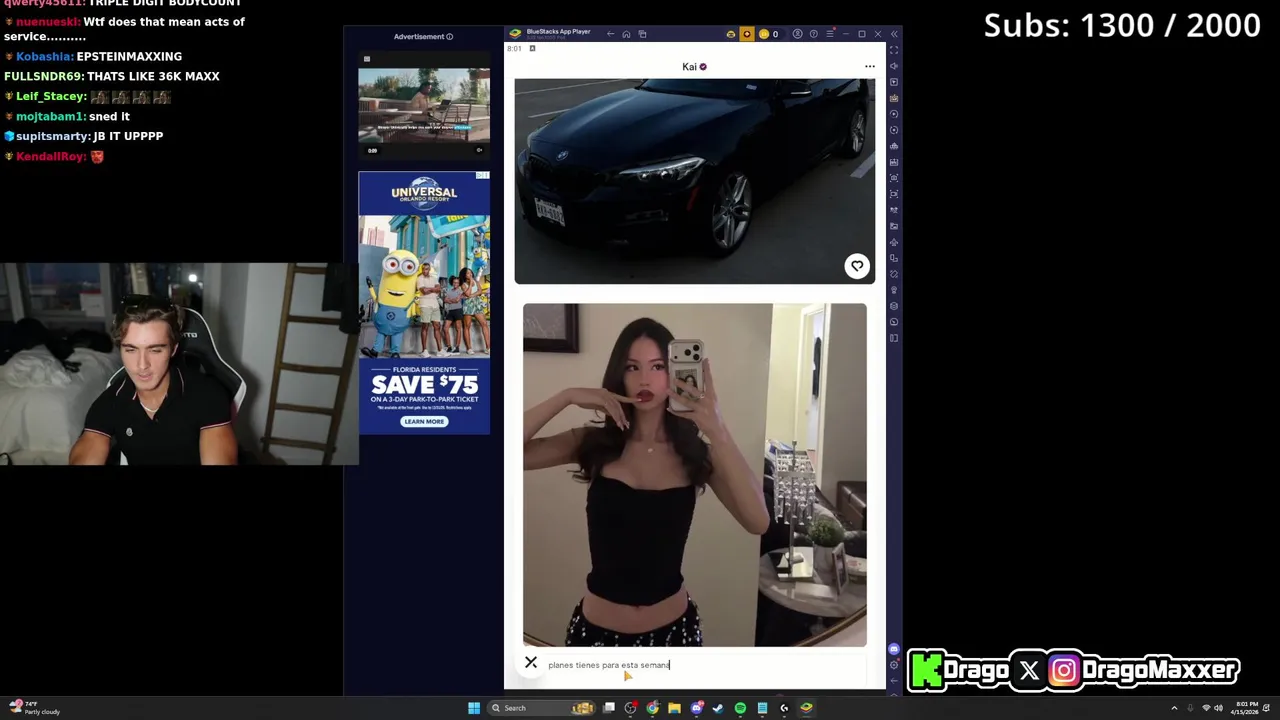This screenshot has width=1280, height=720.
Task: Open OBS Studio from taskbar
Action: click(x=630, y=708)
